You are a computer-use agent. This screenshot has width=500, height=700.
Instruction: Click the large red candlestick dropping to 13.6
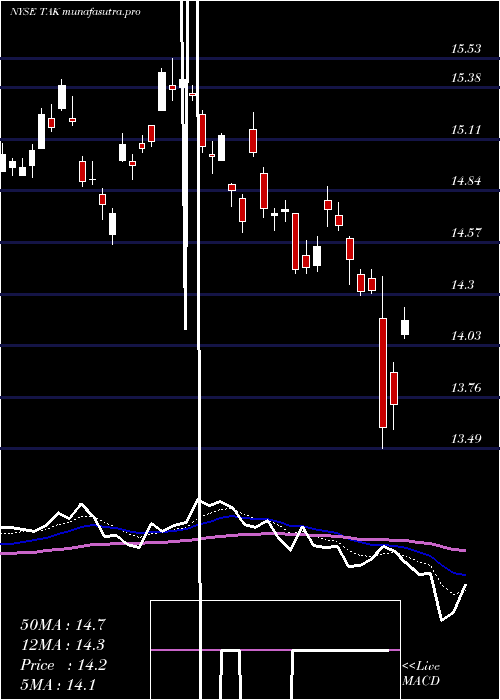click(383, 373)
